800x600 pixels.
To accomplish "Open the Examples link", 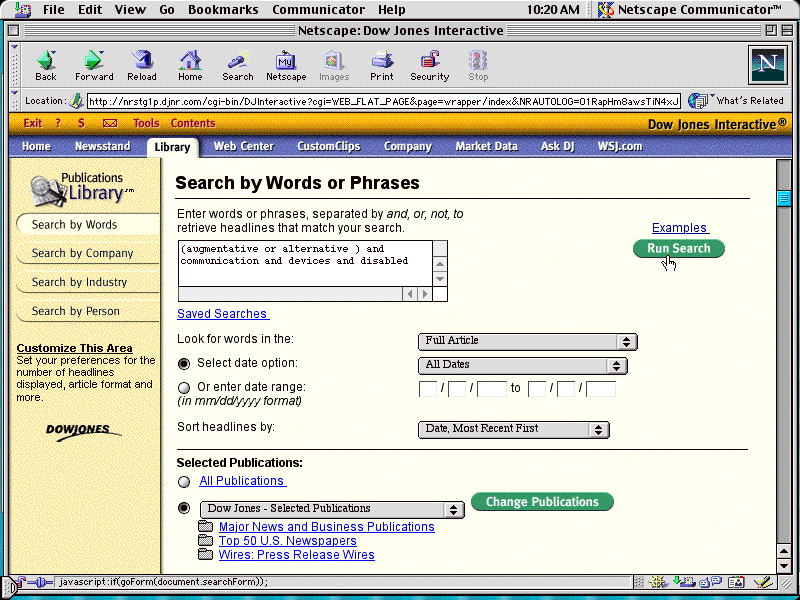I will pyautogui.click(x=680, y=228).
